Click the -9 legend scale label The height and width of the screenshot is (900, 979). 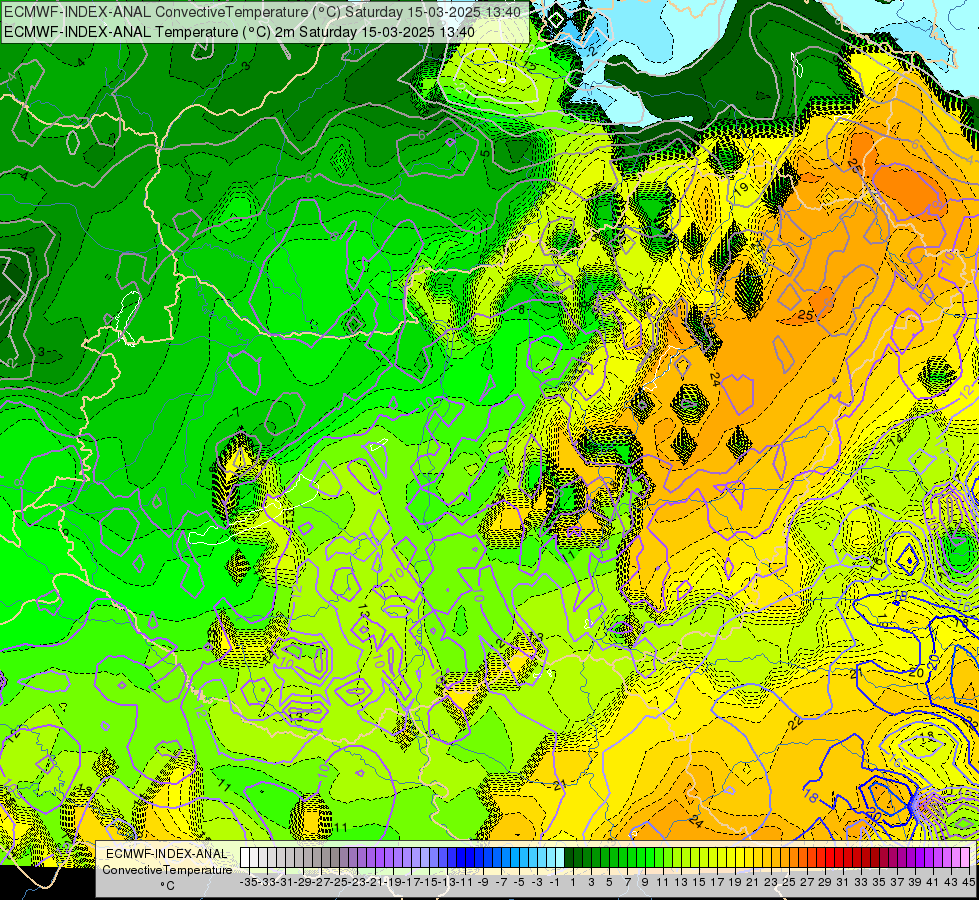(483, 882)
